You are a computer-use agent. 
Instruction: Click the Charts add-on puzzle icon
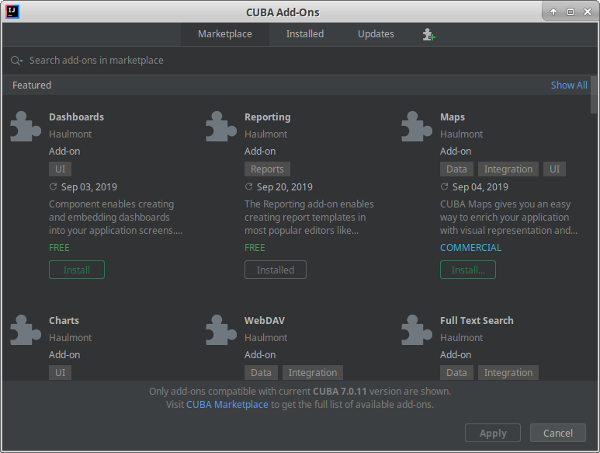point(25,330)
